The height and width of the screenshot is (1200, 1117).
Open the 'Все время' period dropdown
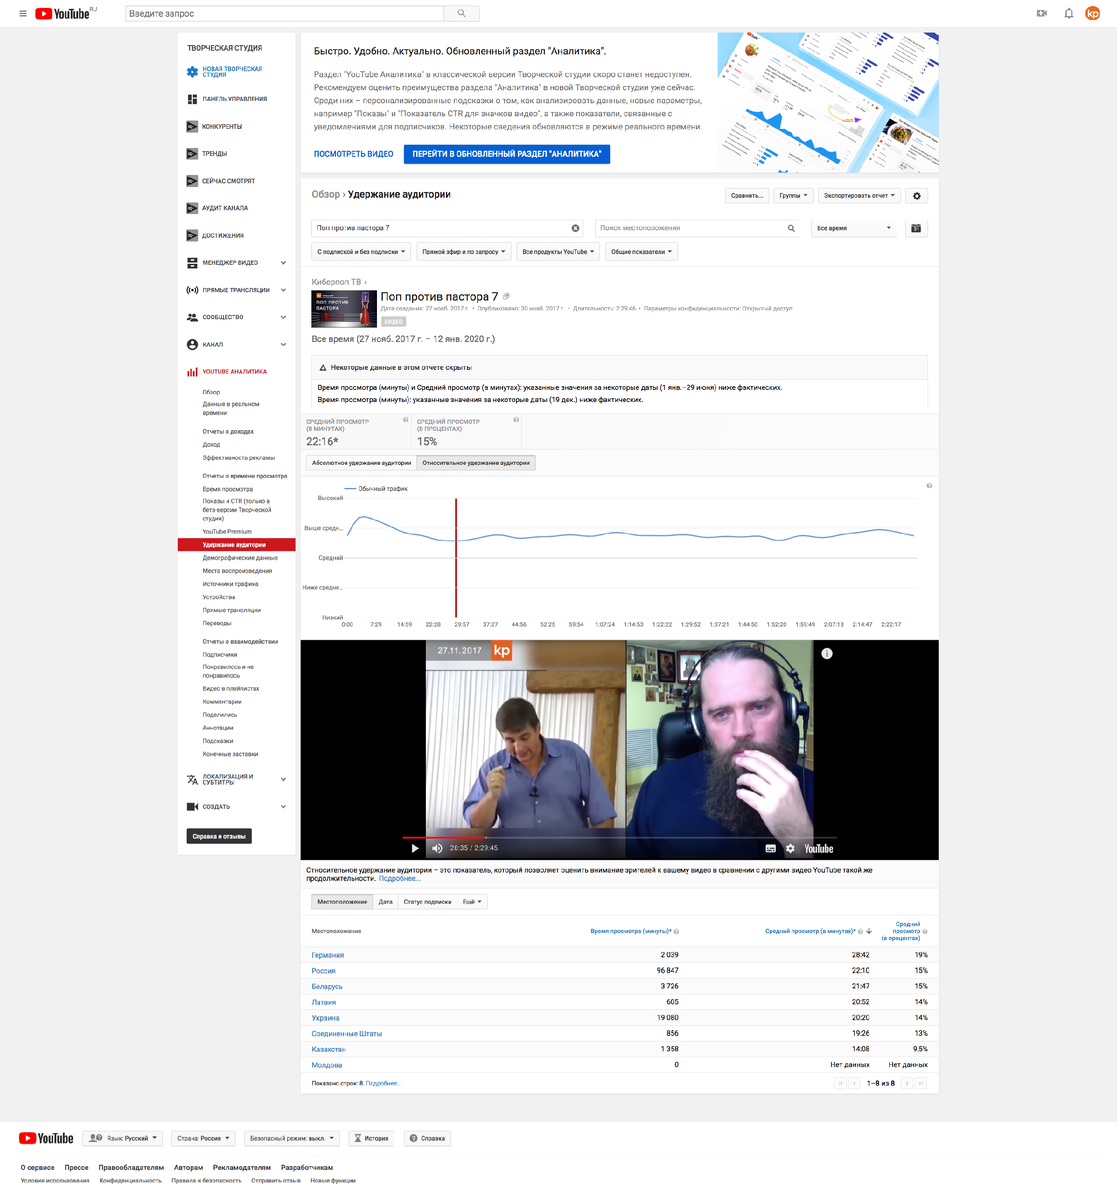coord(853,228)
